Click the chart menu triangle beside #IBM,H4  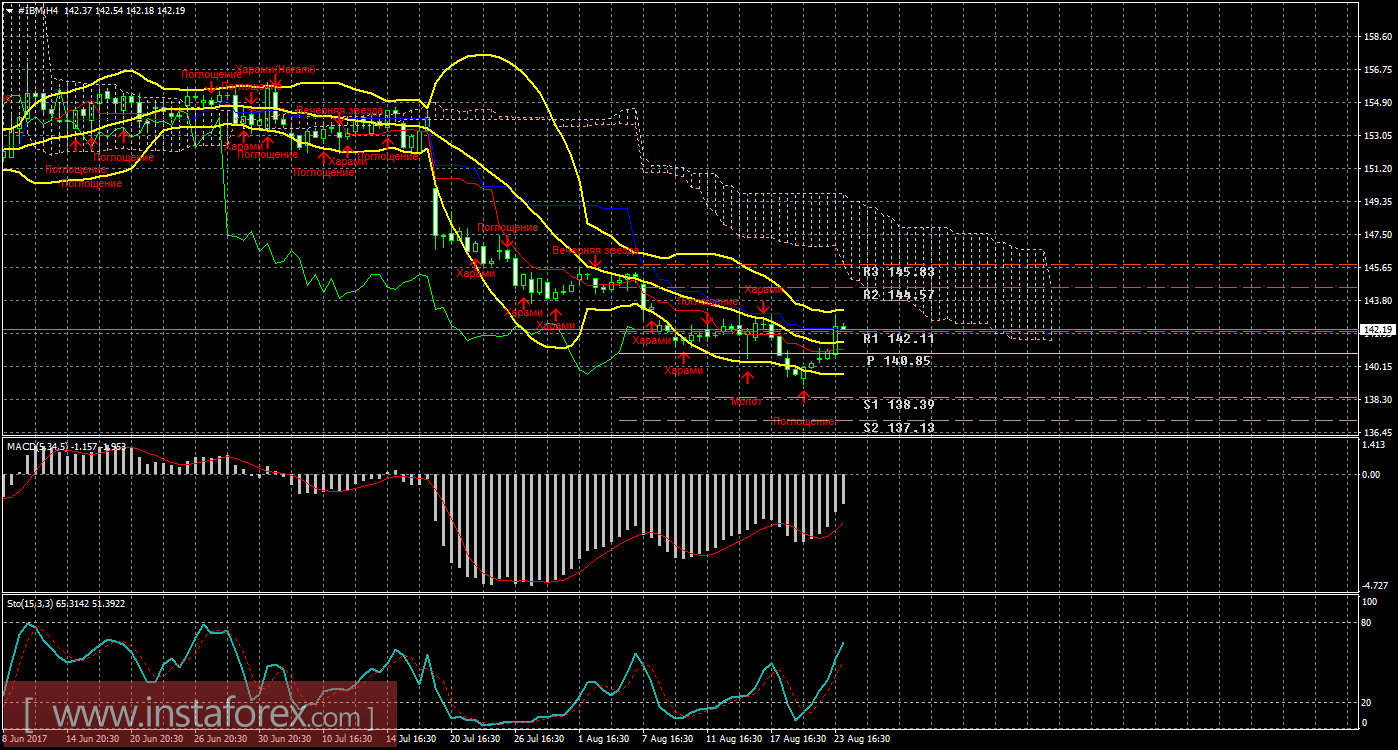pos(9,10)
